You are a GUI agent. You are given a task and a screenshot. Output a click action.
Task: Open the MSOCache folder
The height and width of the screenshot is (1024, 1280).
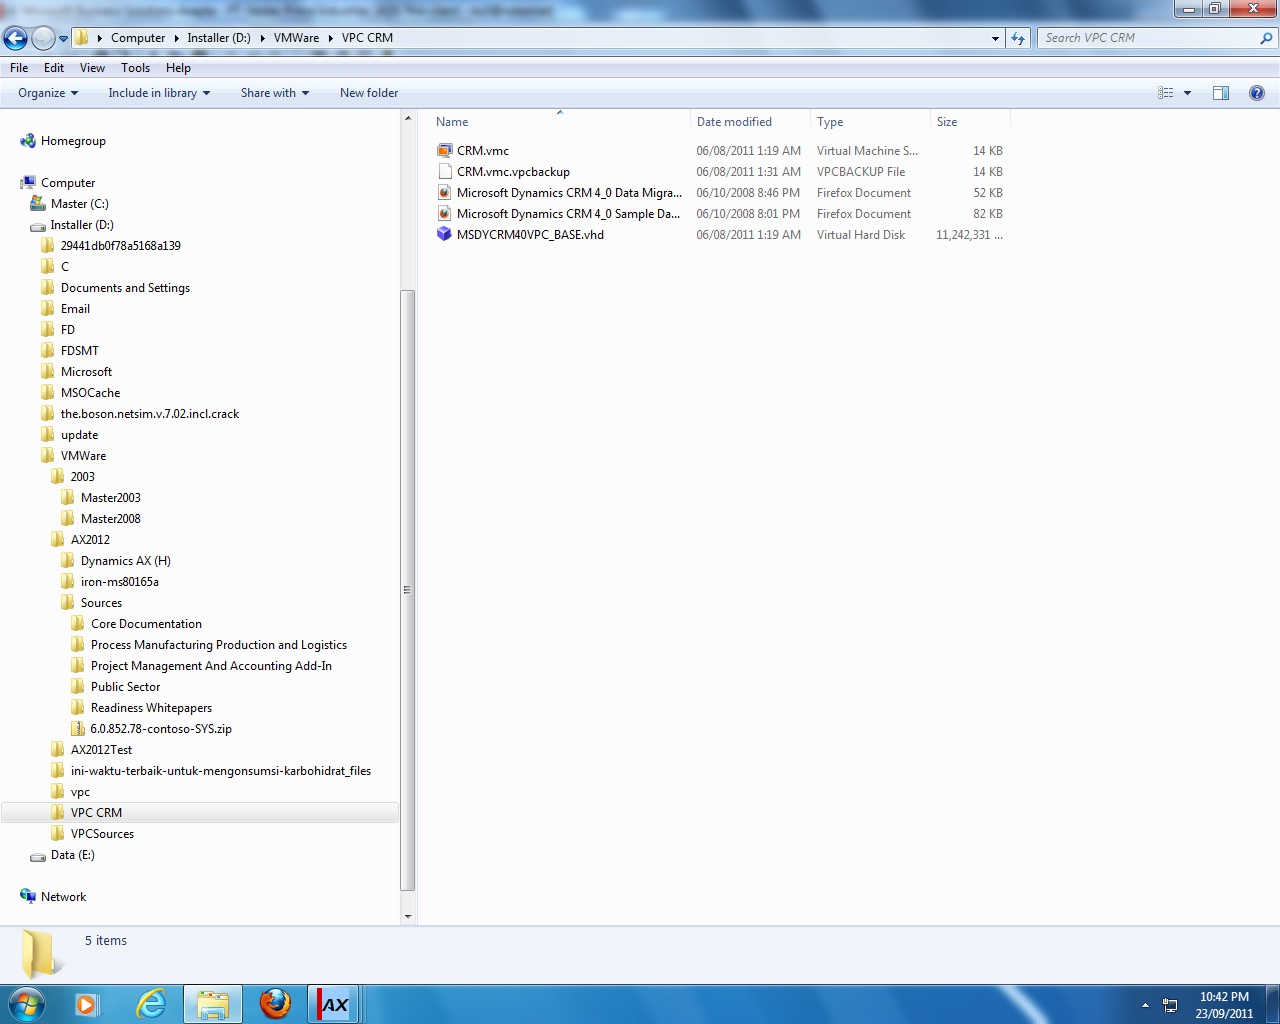tap(90, 393)
